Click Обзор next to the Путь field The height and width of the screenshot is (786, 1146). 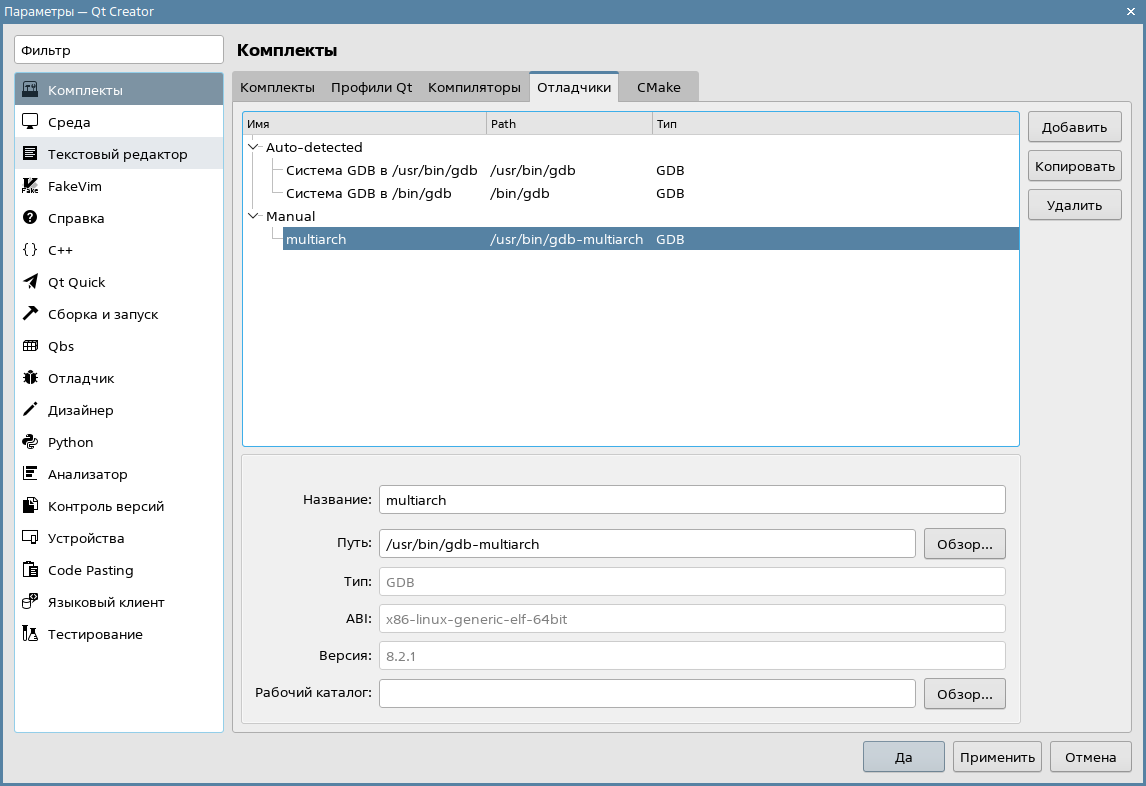click(964, 544)
